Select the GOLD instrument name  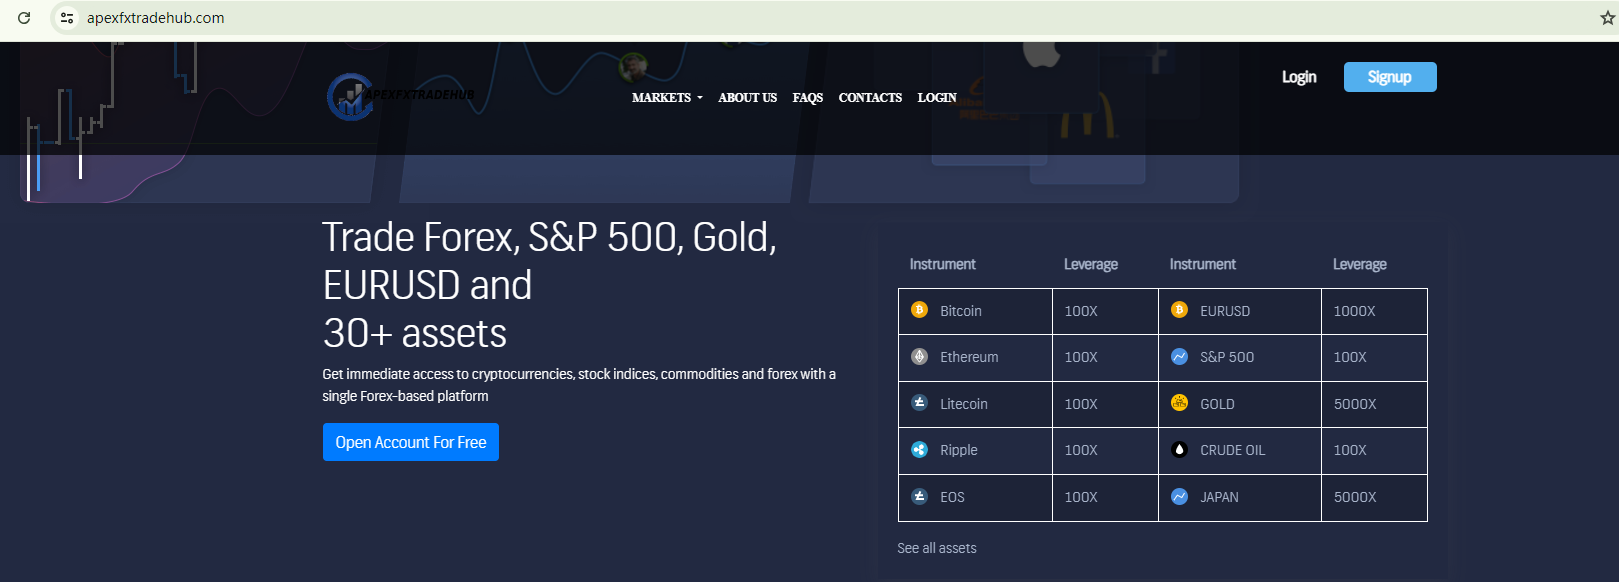pyautogui.click(x=1217, y=404)
